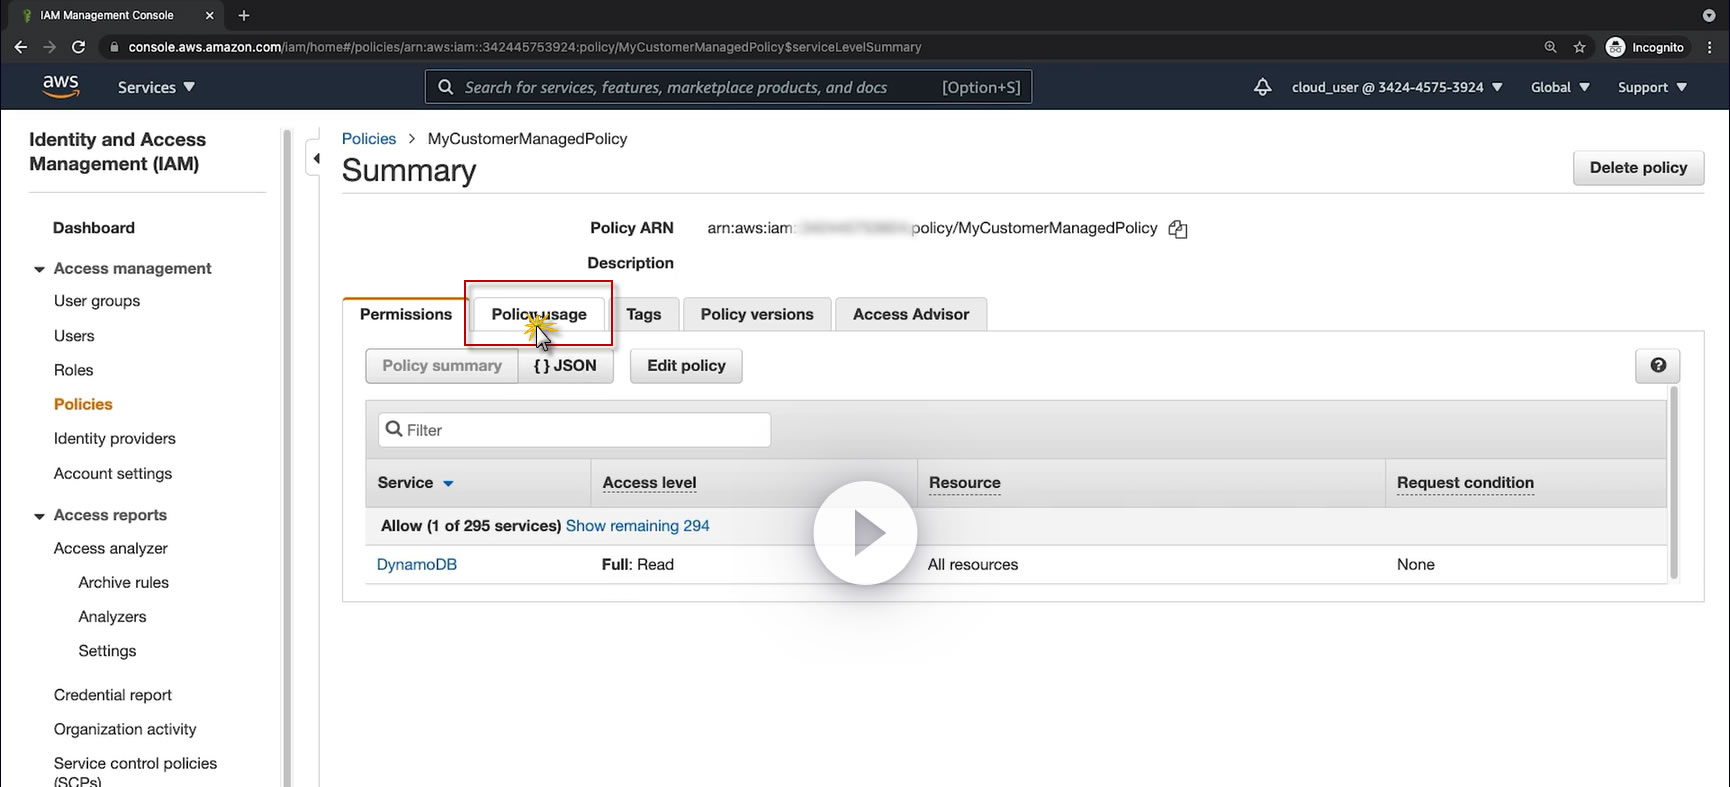The width and height of the screenshot is (1730, 787).
Task: Switch to the Policy usage tab
Action: coord(539,314)
